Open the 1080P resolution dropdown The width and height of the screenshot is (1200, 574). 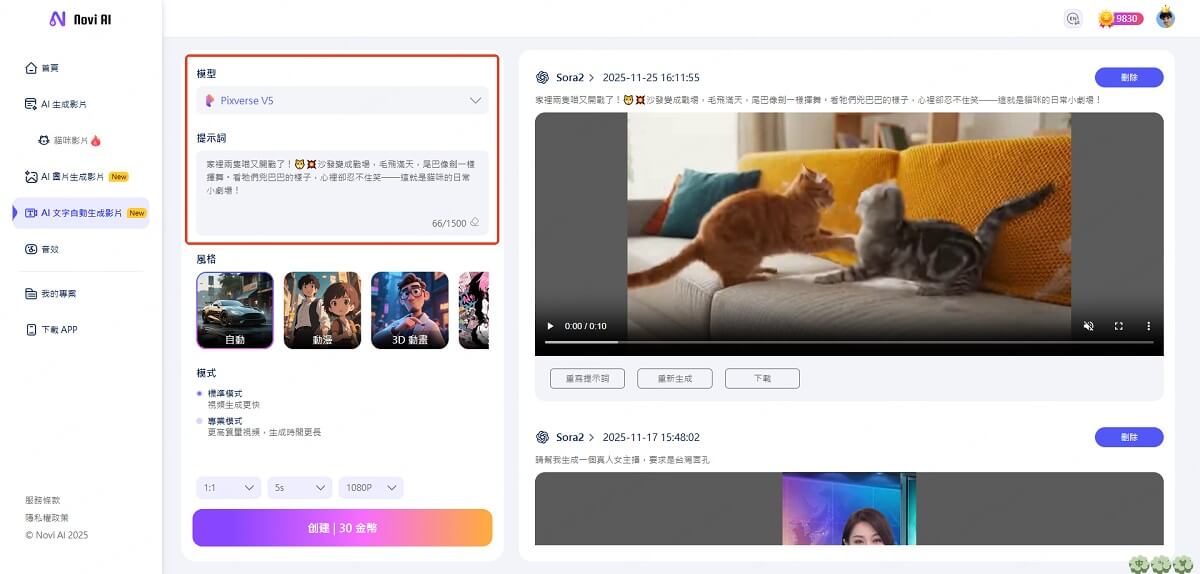[370, 488]
